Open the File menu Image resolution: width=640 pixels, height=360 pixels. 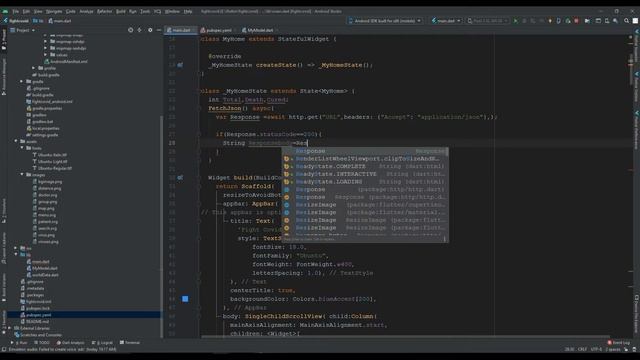coord(16,11)
